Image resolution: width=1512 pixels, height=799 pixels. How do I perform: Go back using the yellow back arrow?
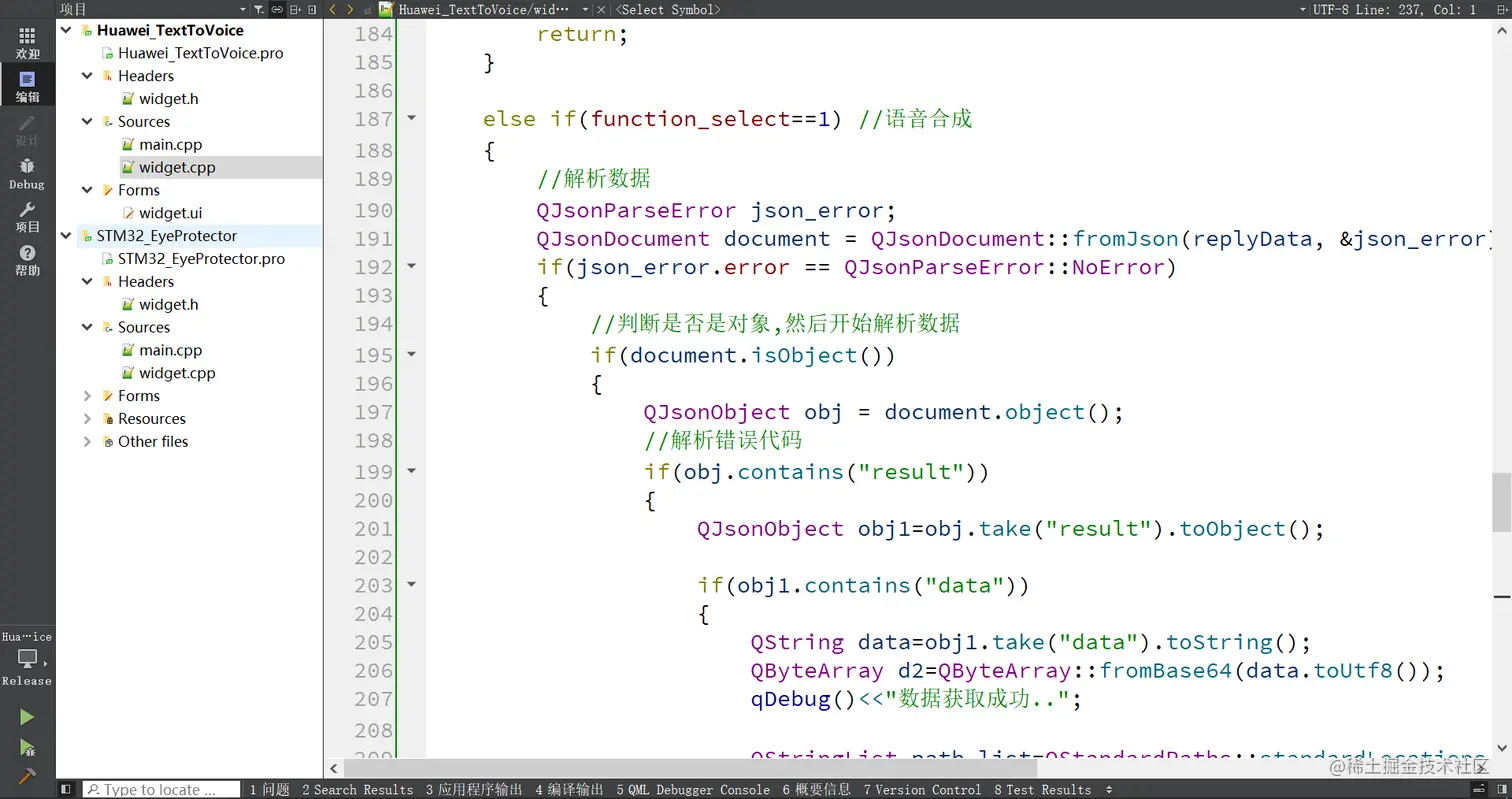coord(333,9)
